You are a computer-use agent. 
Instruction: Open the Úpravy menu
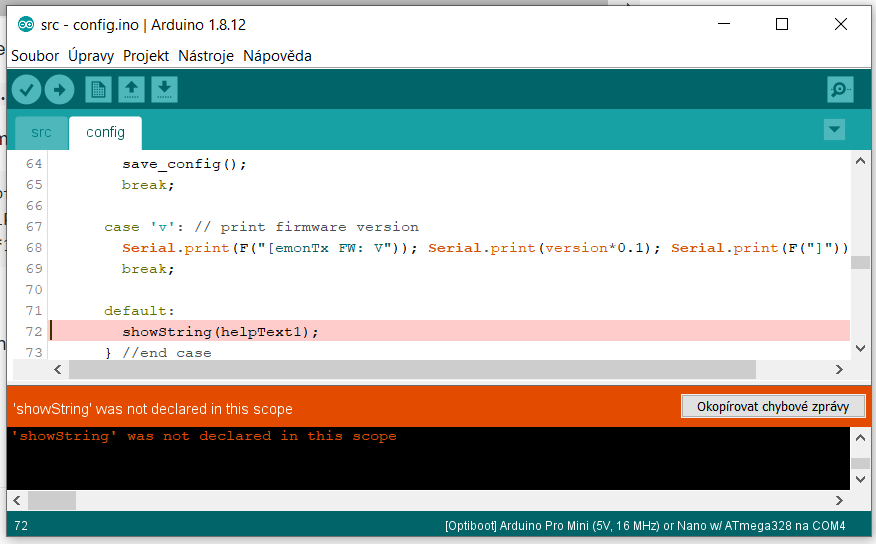(x=91, y=56)
